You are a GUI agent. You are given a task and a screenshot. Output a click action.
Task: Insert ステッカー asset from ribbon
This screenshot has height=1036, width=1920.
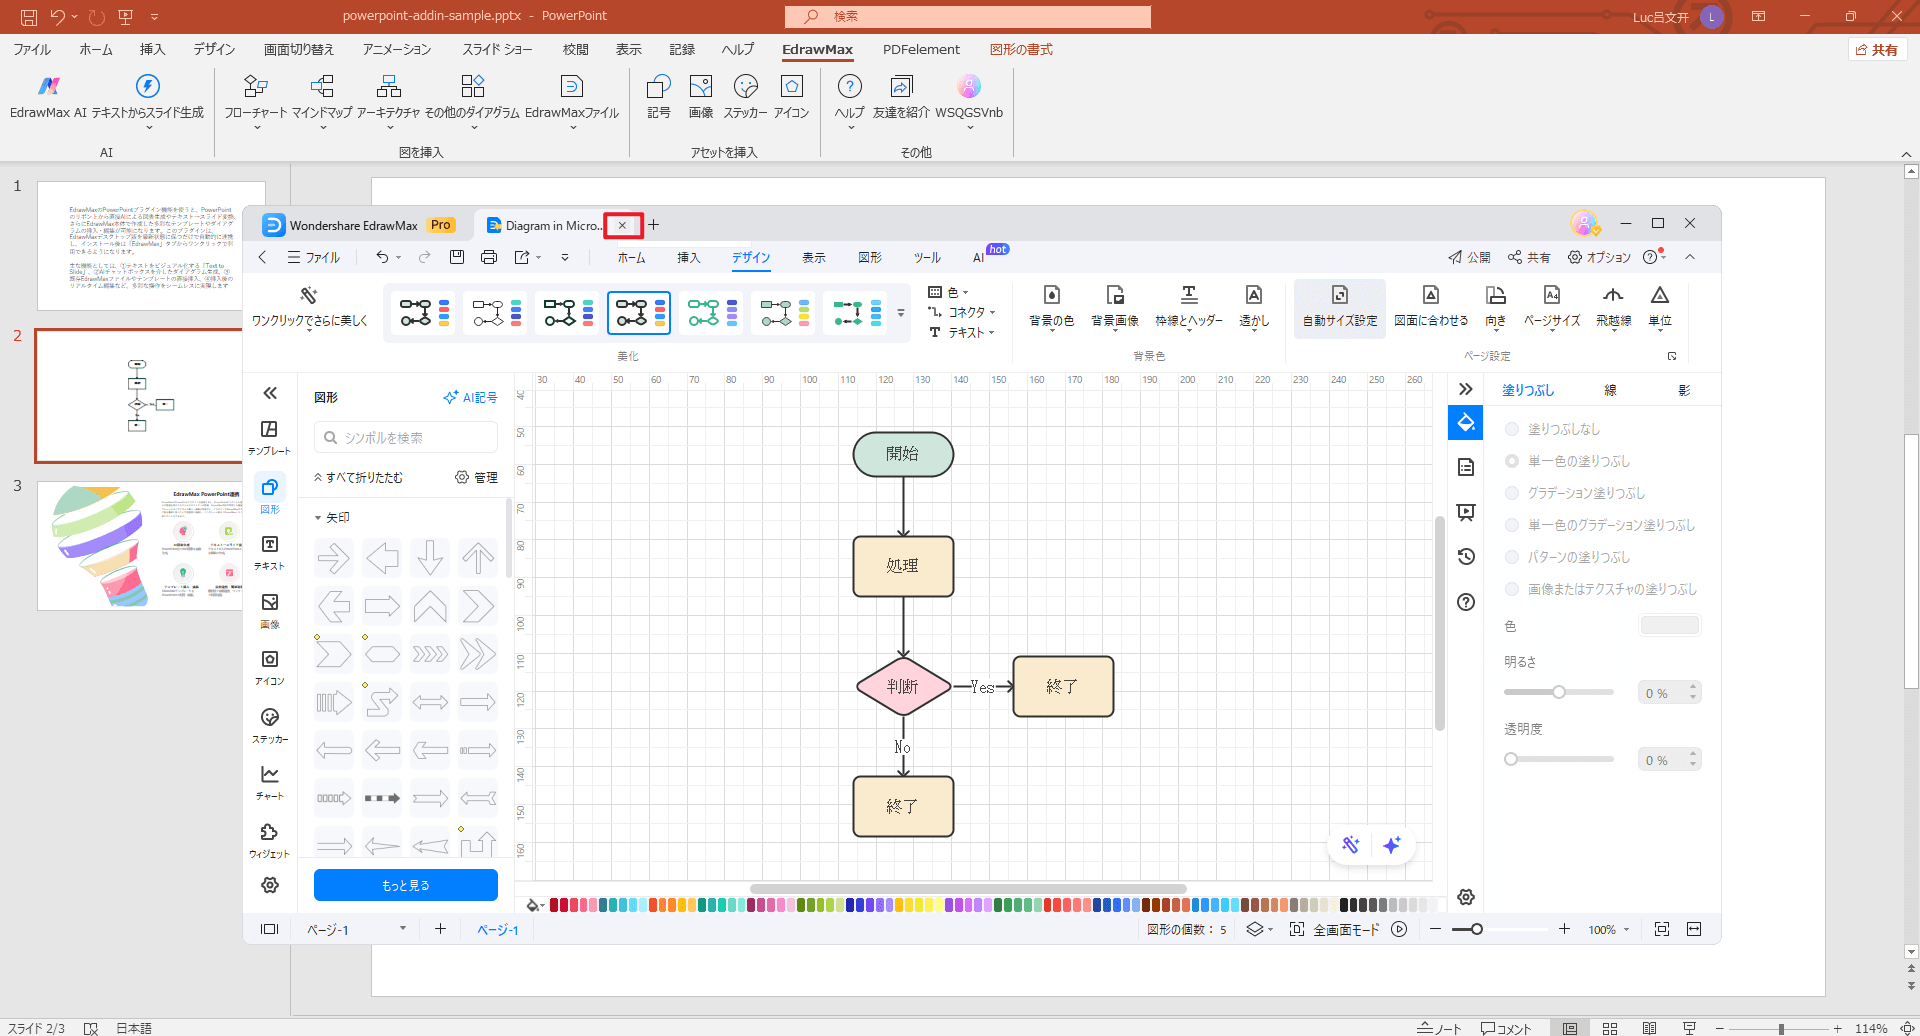click(x=745, y=97)
